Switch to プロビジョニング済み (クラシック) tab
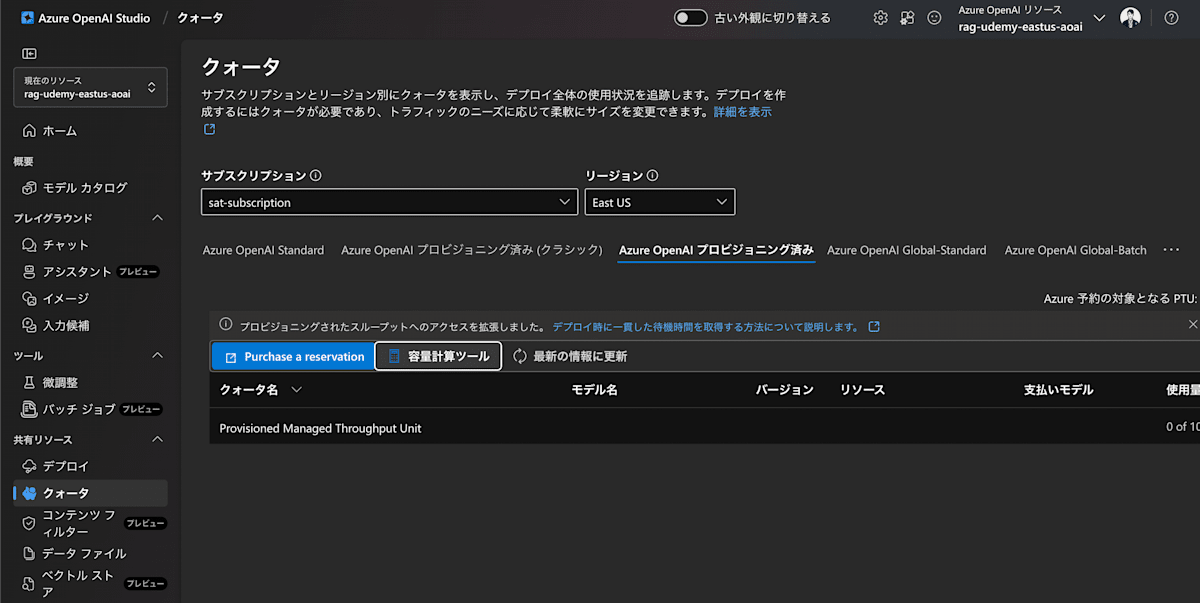Image resolution: width=1200 pixels, height=603 pixels. [472, 250]
